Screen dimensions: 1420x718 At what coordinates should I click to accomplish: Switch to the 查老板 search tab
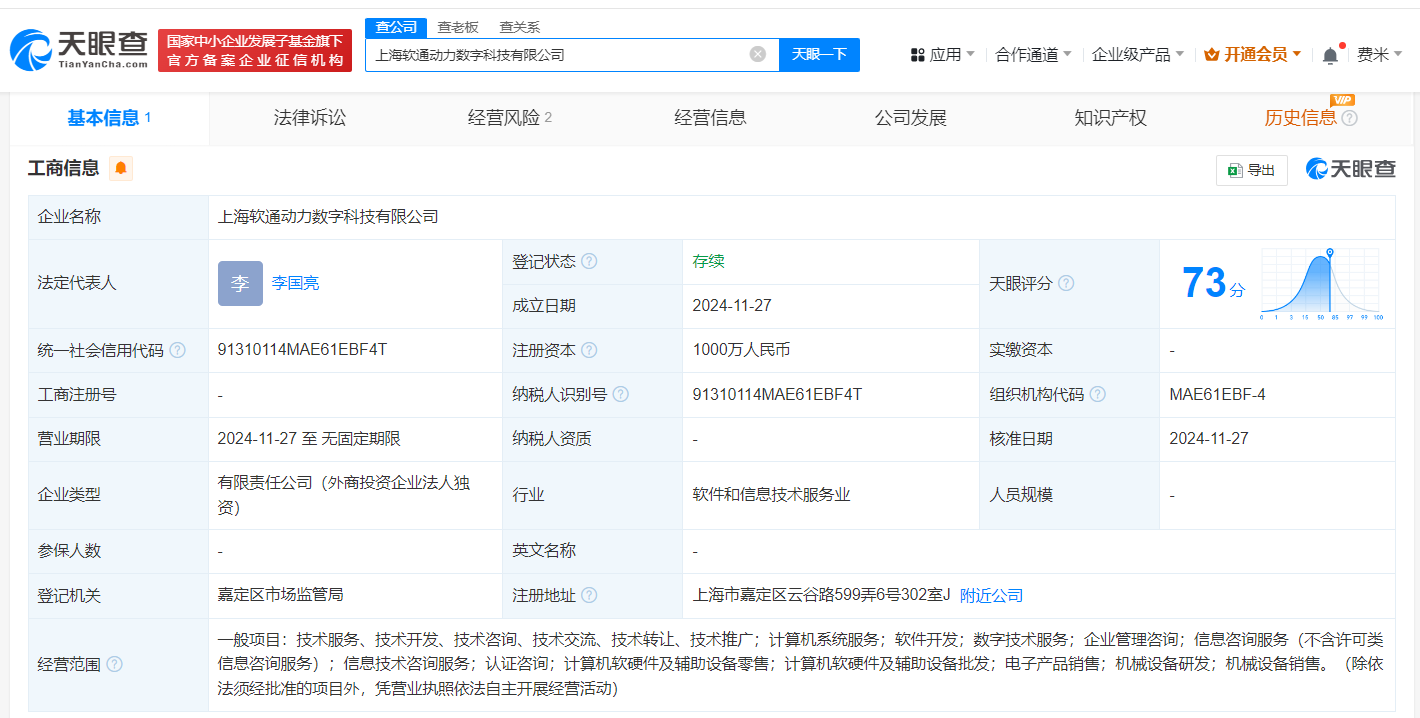point(457,27)
